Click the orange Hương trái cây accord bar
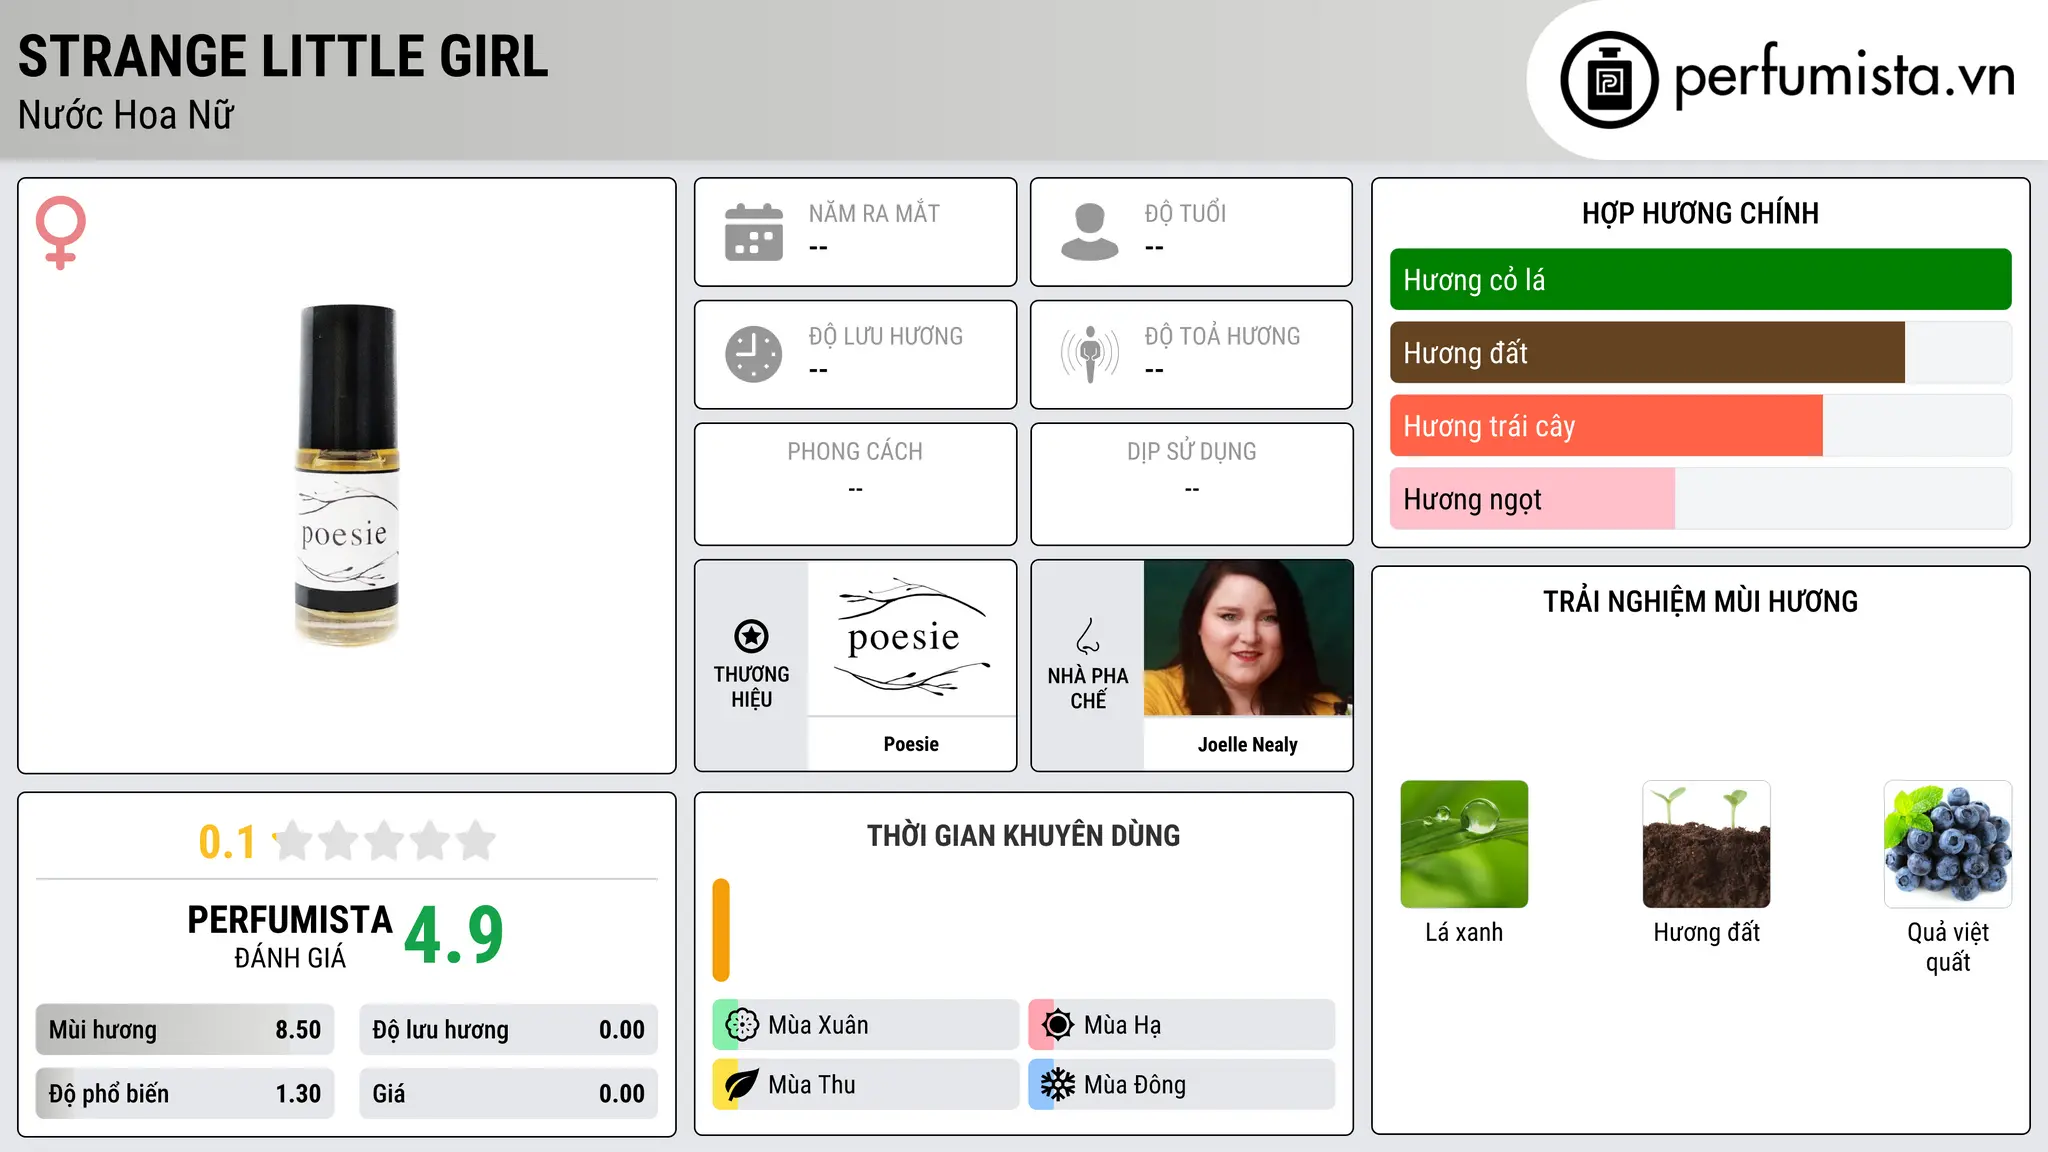The height and width of the screenshot is (1152, 2048). pyautogui.click(x=1606, y=426)
